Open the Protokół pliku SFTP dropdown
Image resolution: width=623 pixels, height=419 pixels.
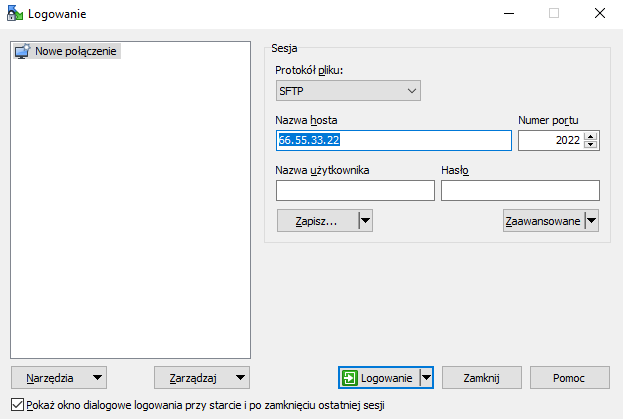(348, 91)
